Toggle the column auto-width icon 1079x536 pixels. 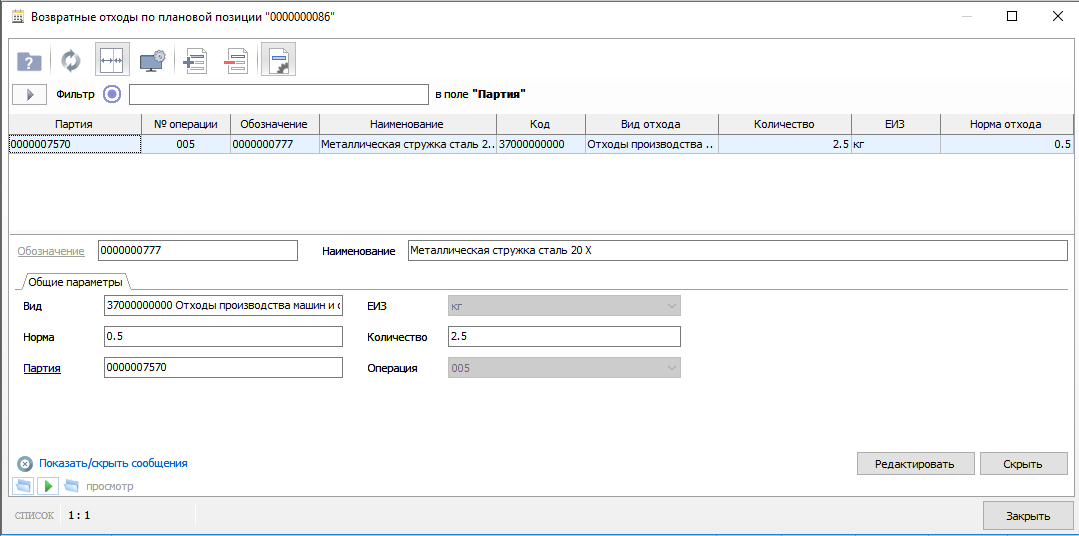(x=112, y=61)
